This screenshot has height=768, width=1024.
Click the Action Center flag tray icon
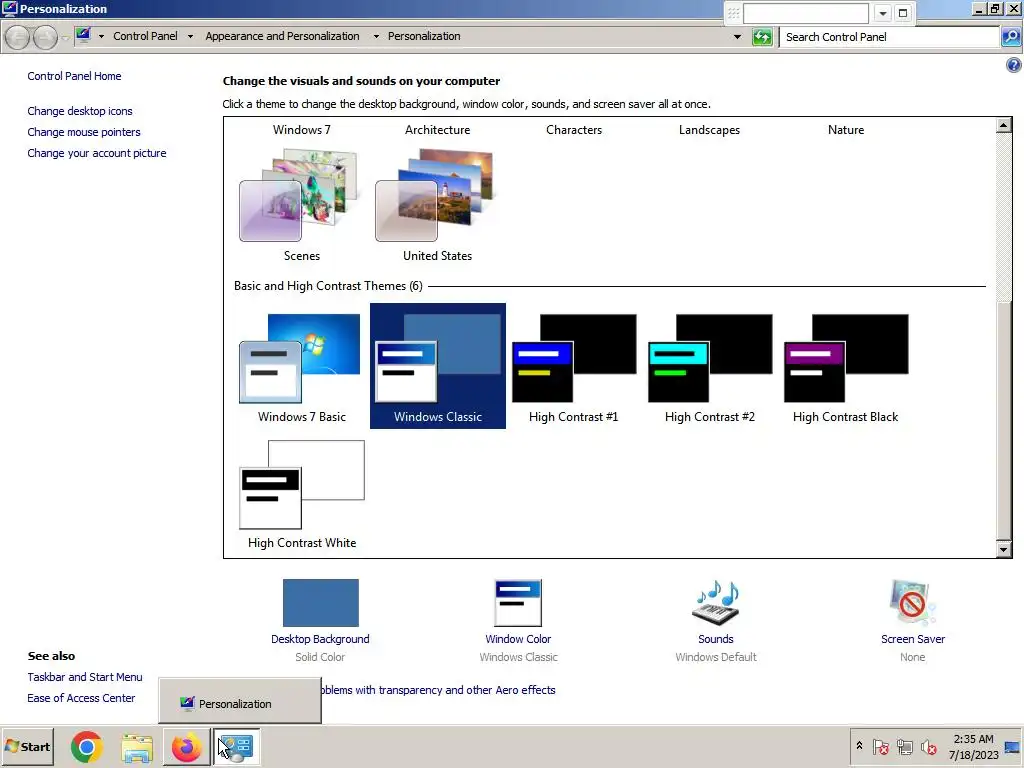(880, 746)
